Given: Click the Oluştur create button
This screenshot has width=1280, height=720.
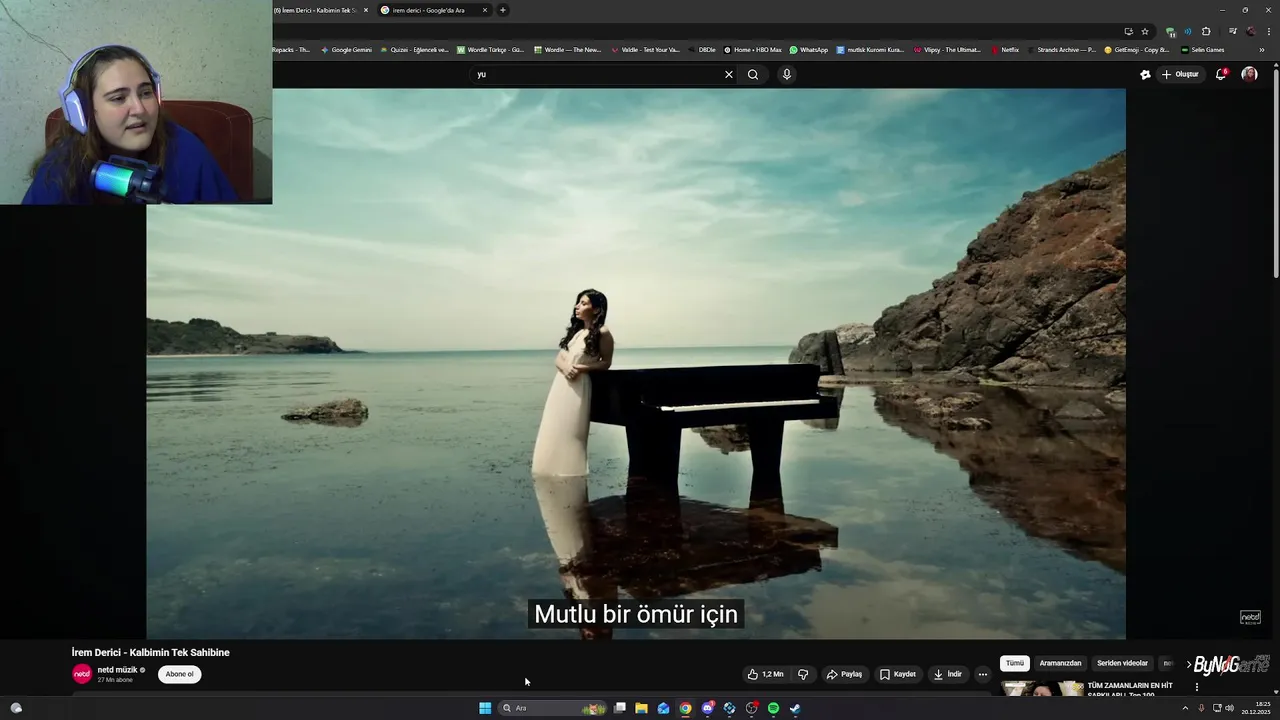Looking at the screenshot, I should pyautogui.click(x=1180, y=74).
